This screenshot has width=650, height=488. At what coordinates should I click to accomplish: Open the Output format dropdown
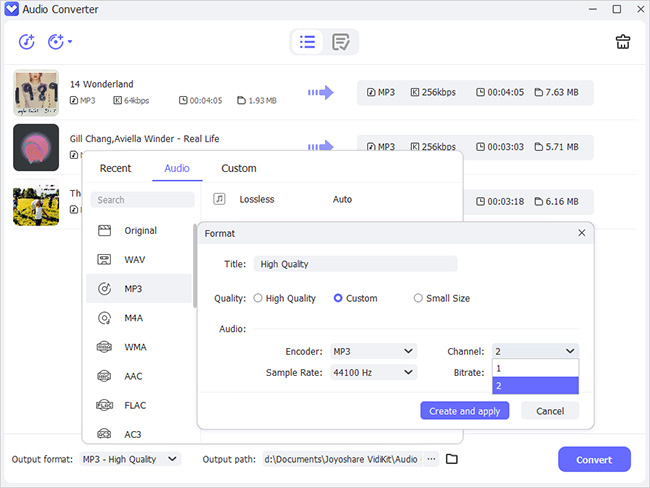131,459
